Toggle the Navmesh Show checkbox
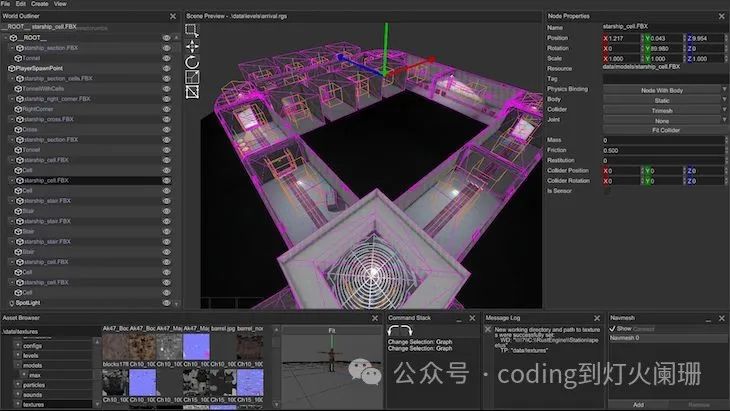 tap(613, 328)
